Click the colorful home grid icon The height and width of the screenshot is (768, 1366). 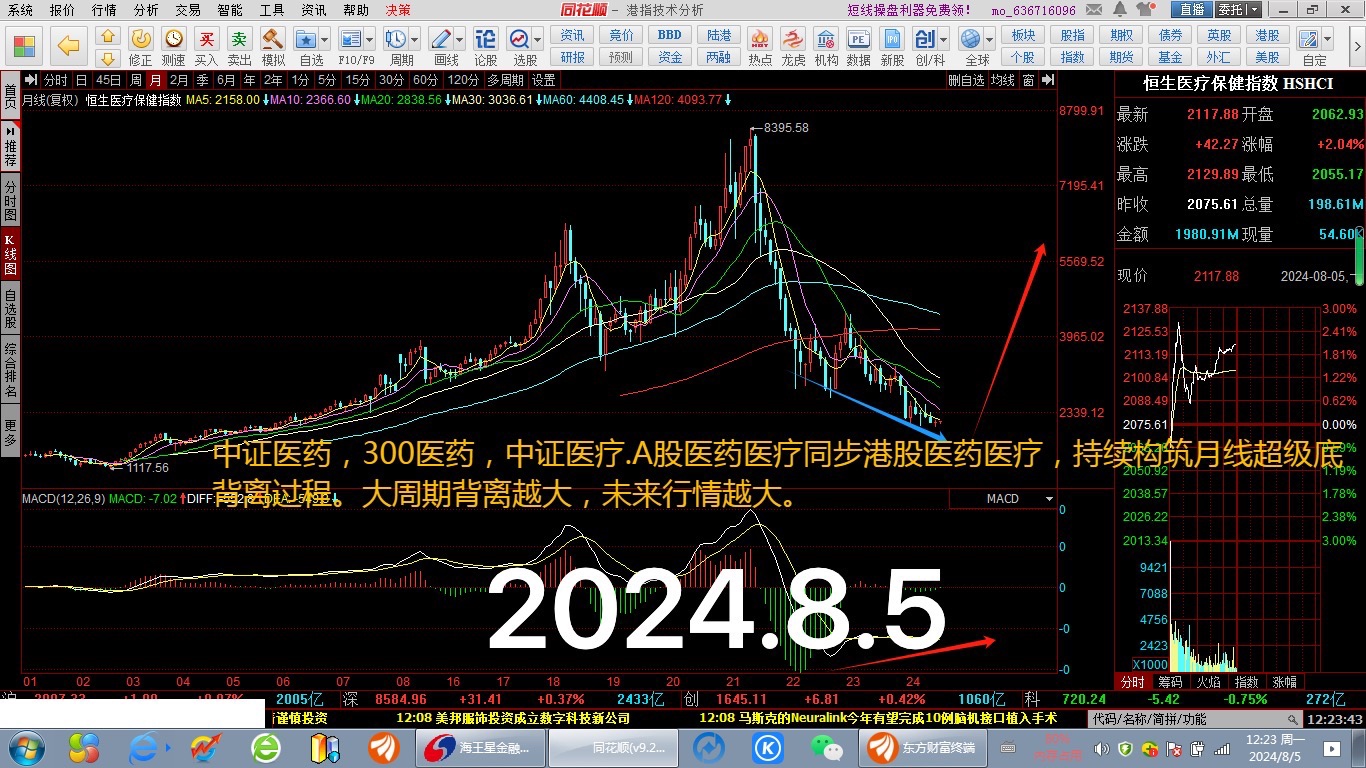click(x=24, y=46)
